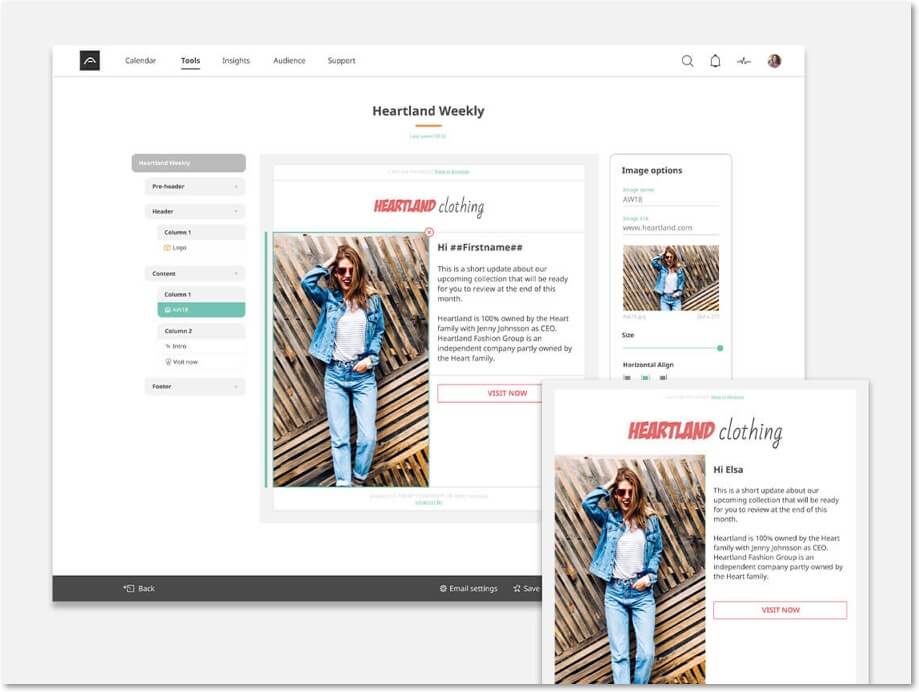Open the Audience menu
Image resolution: width=919 pixels, height=692 pixels.
(290, 60)
